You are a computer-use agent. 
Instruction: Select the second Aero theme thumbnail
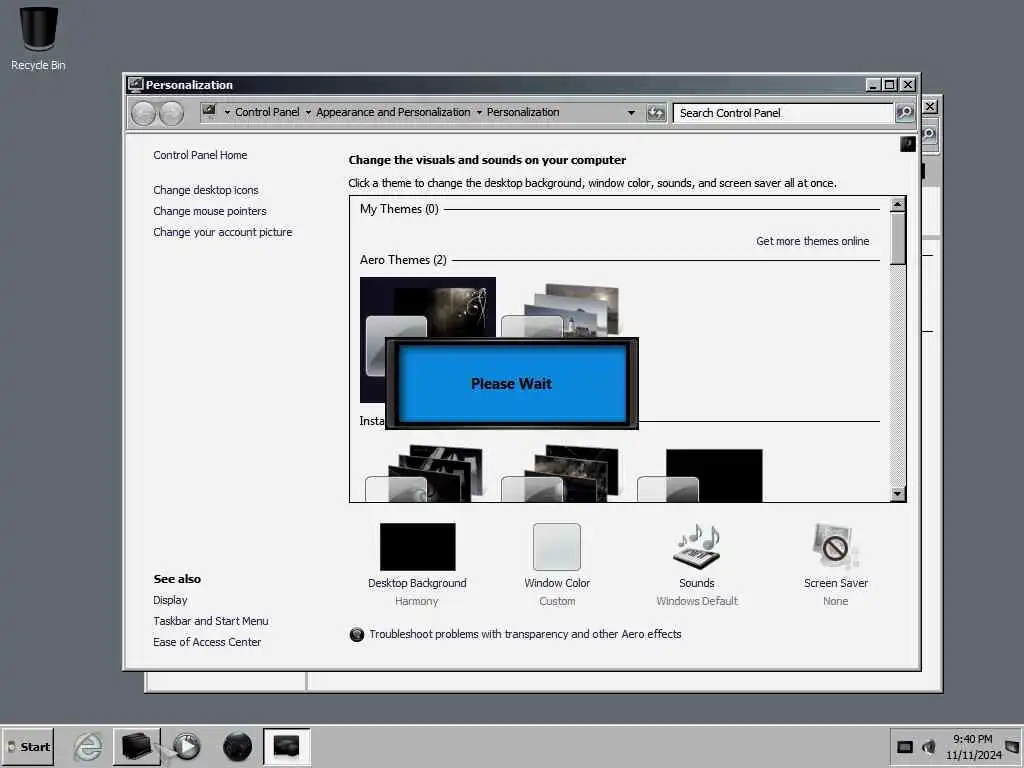coord(560,310)
